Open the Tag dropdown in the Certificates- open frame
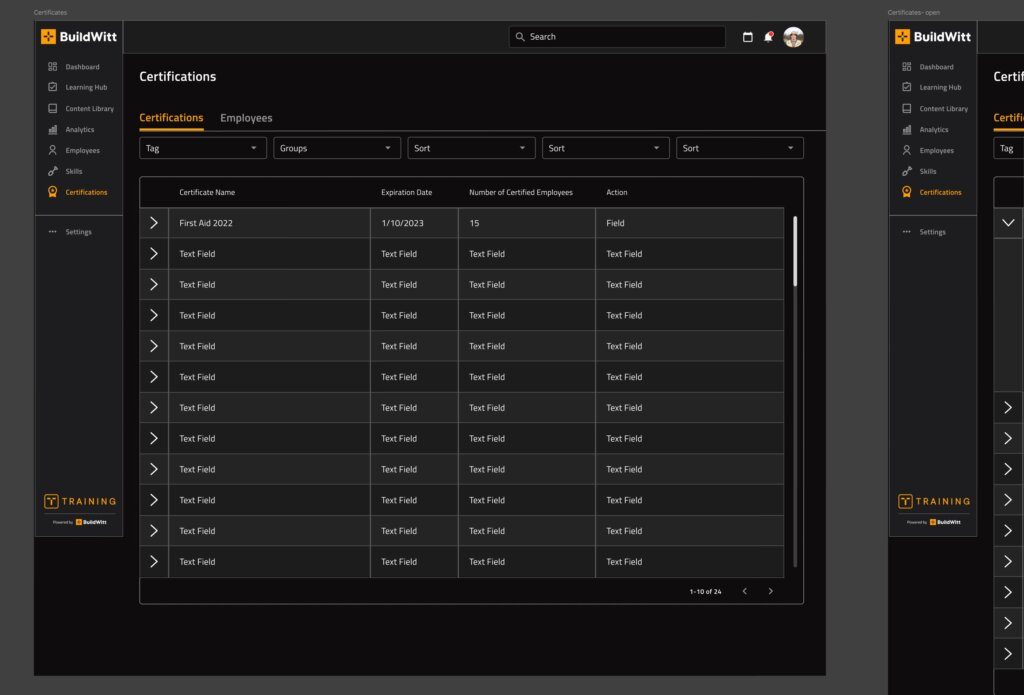The image size is (1024, 695). tap(1008, 148)
